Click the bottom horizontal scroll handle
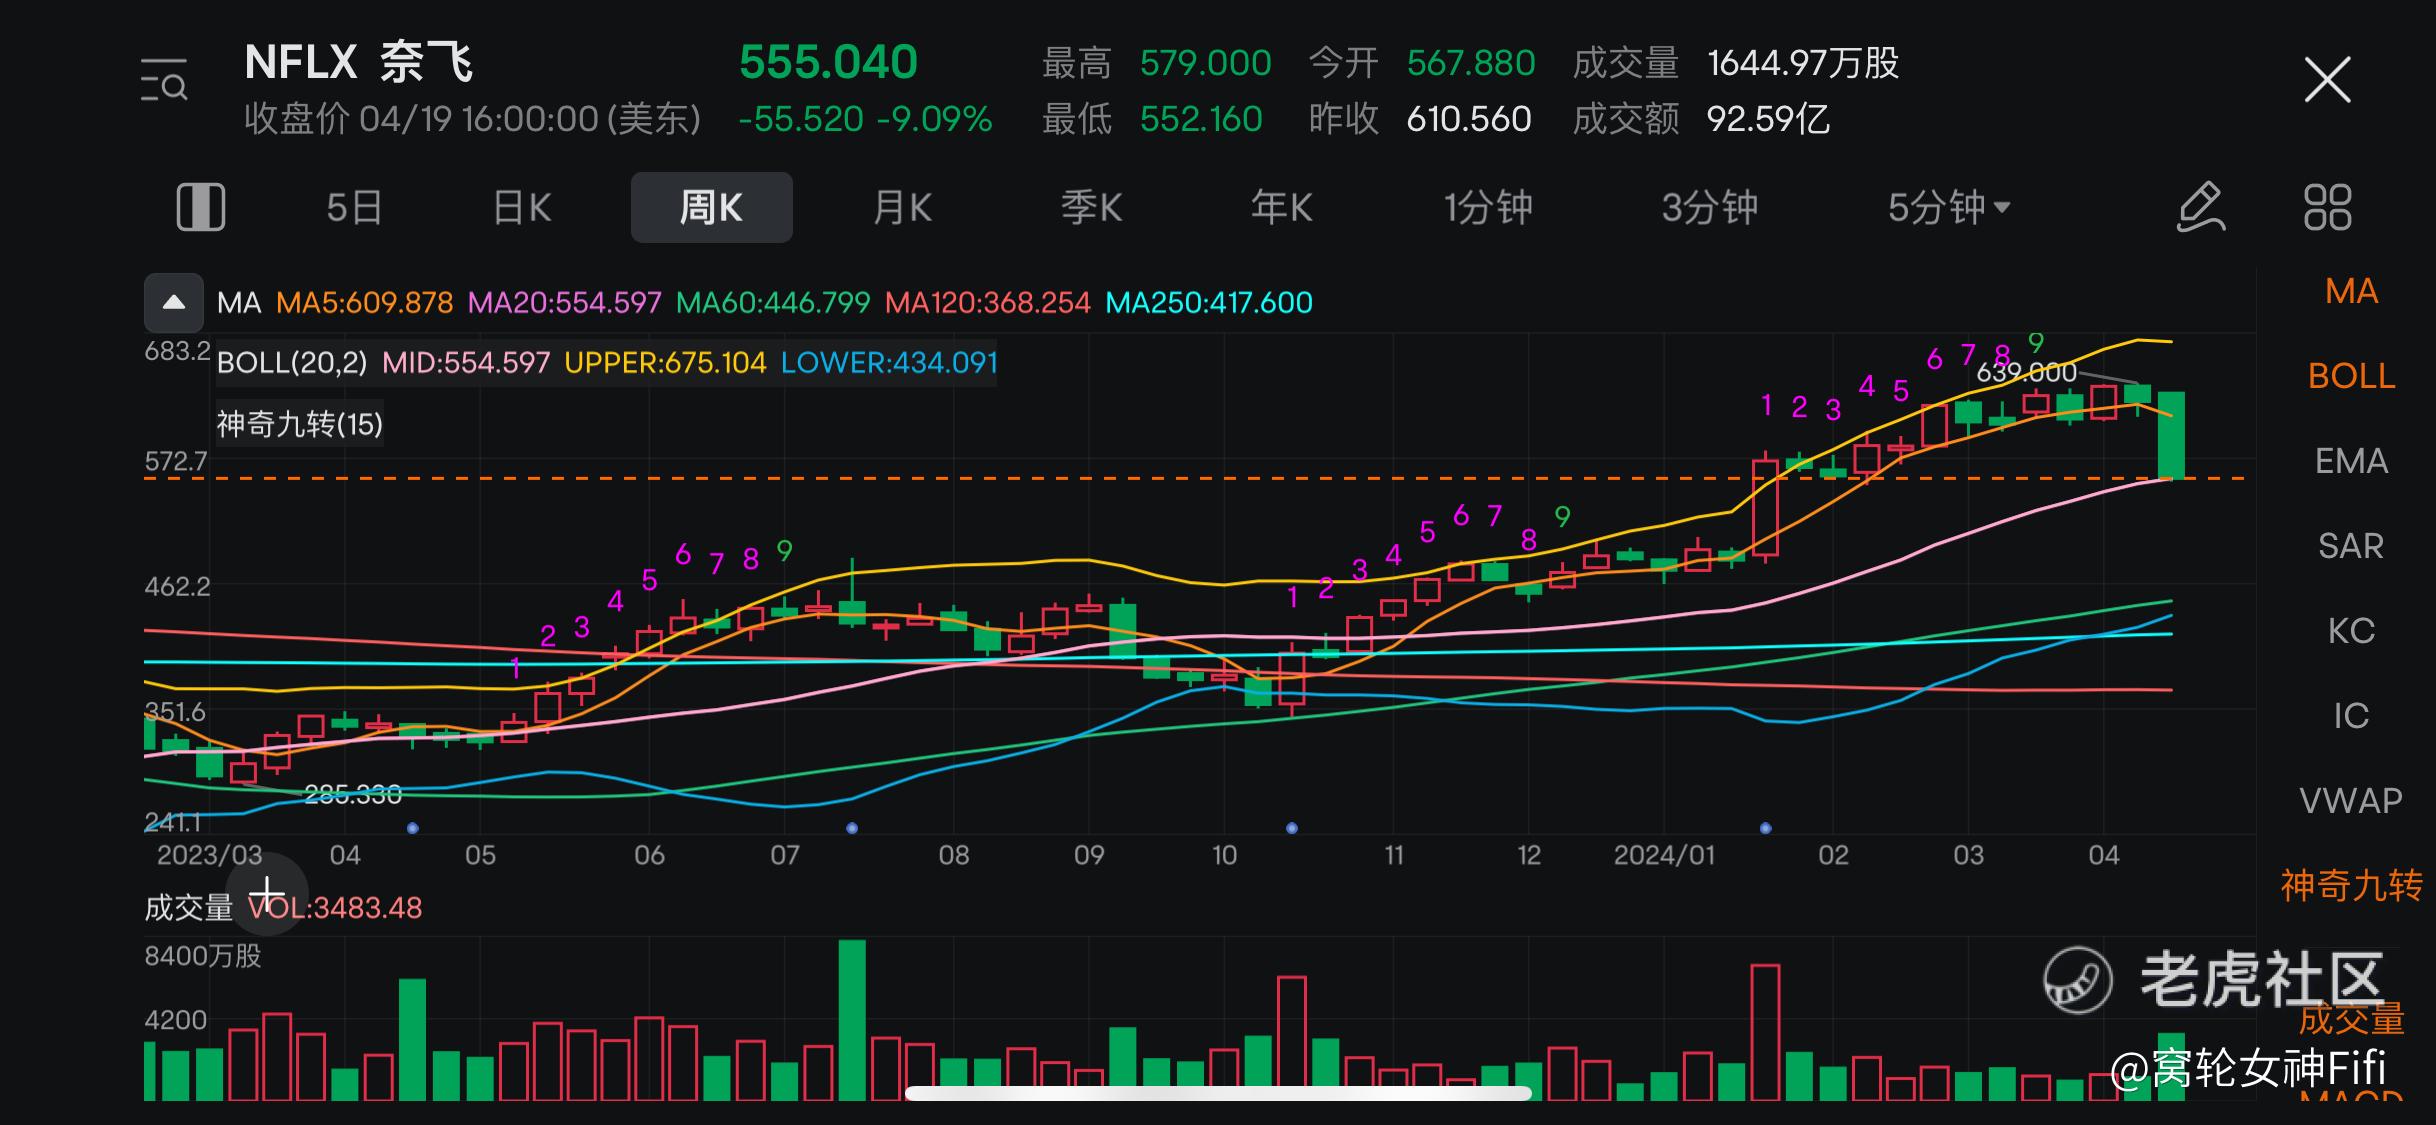Image resolution: width=2436 pixels, height=1125 pixels. pos(1218,1093)
